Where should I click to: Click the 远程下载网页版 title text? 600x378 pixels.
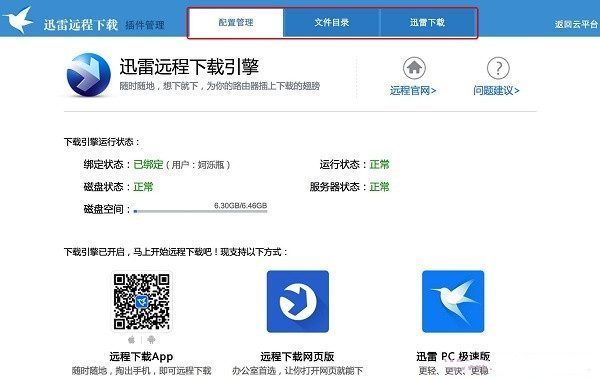[x=297, y=357]
